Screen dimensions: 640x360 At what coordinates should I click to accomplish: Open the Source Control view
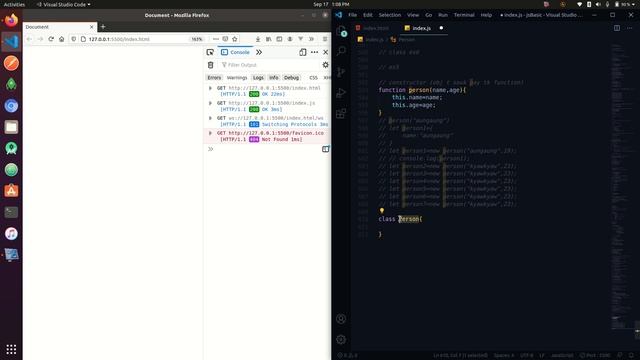tap(341, 72)
